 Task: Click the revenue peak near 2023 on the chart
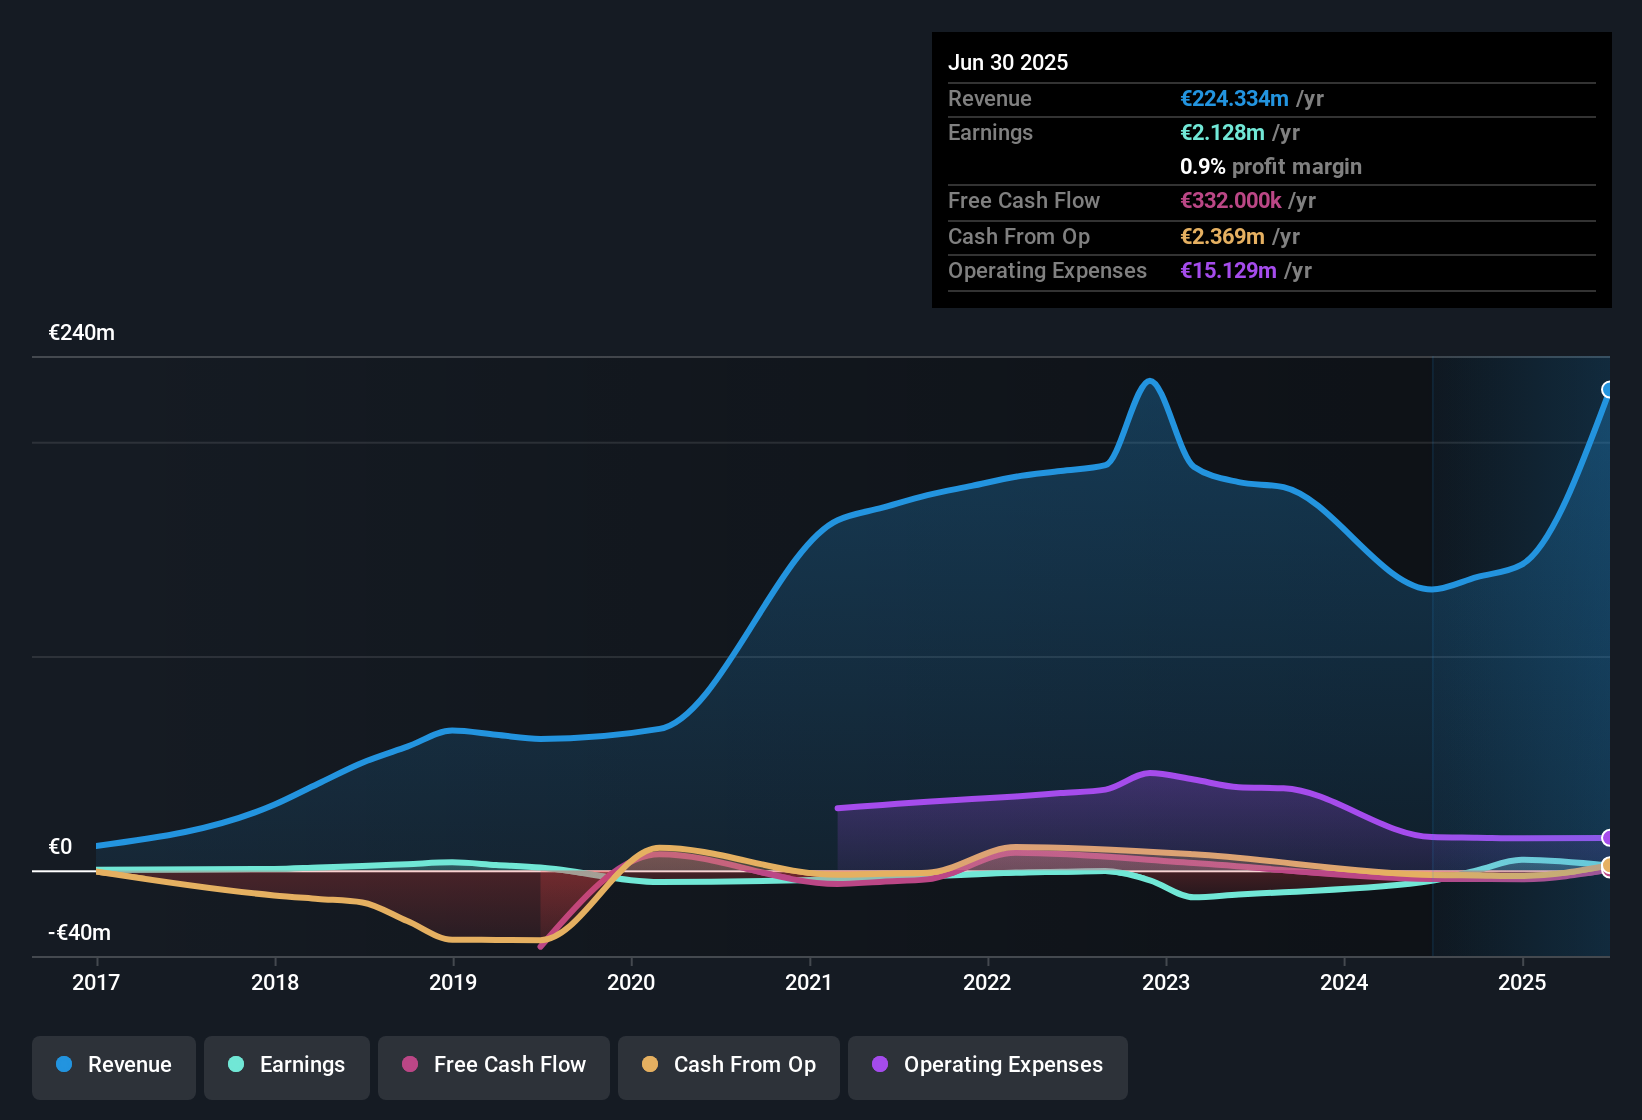(x=1152, y=382)
